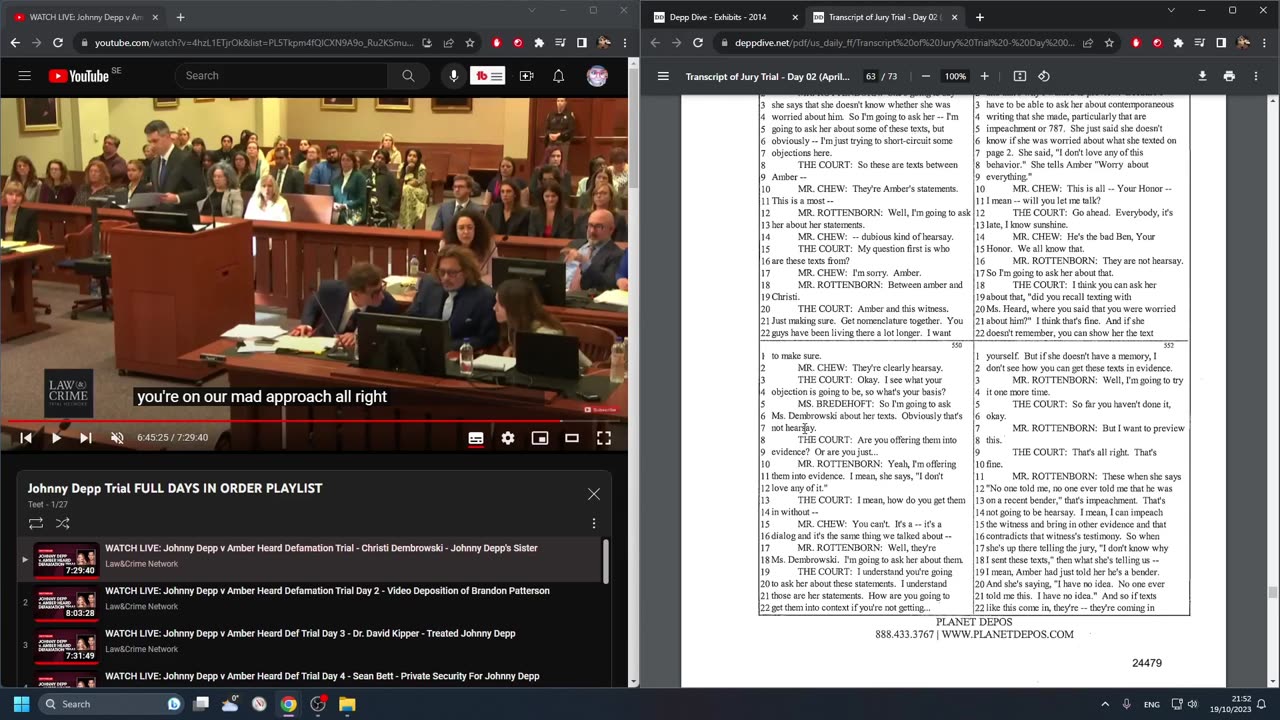1280x720 pixels.
Task: Play the paused YouTube video
Action: click(56, 438)
